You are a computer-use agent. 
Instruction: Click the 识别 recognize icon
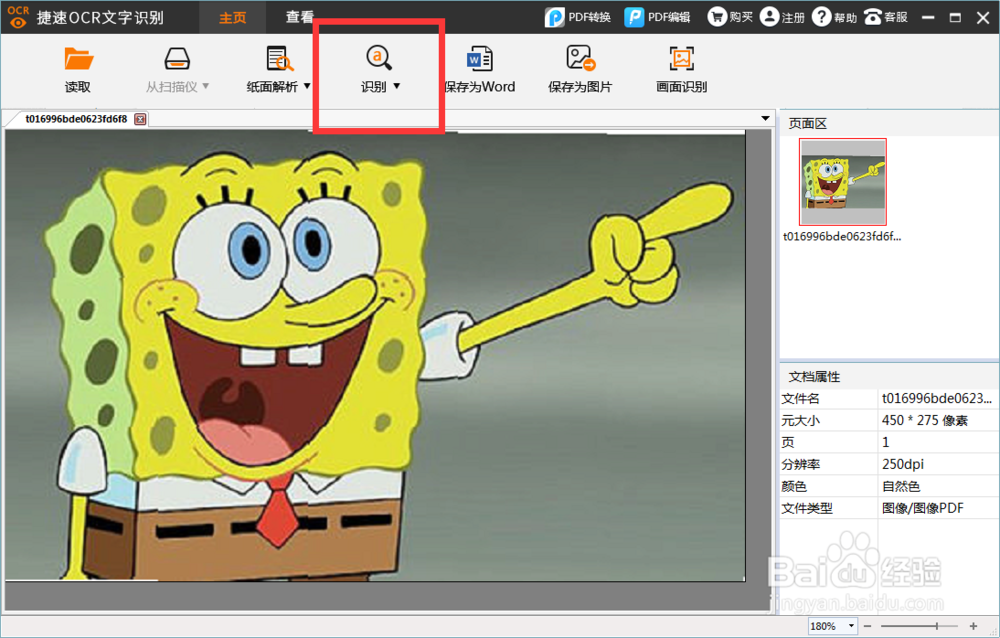point(379,58)
